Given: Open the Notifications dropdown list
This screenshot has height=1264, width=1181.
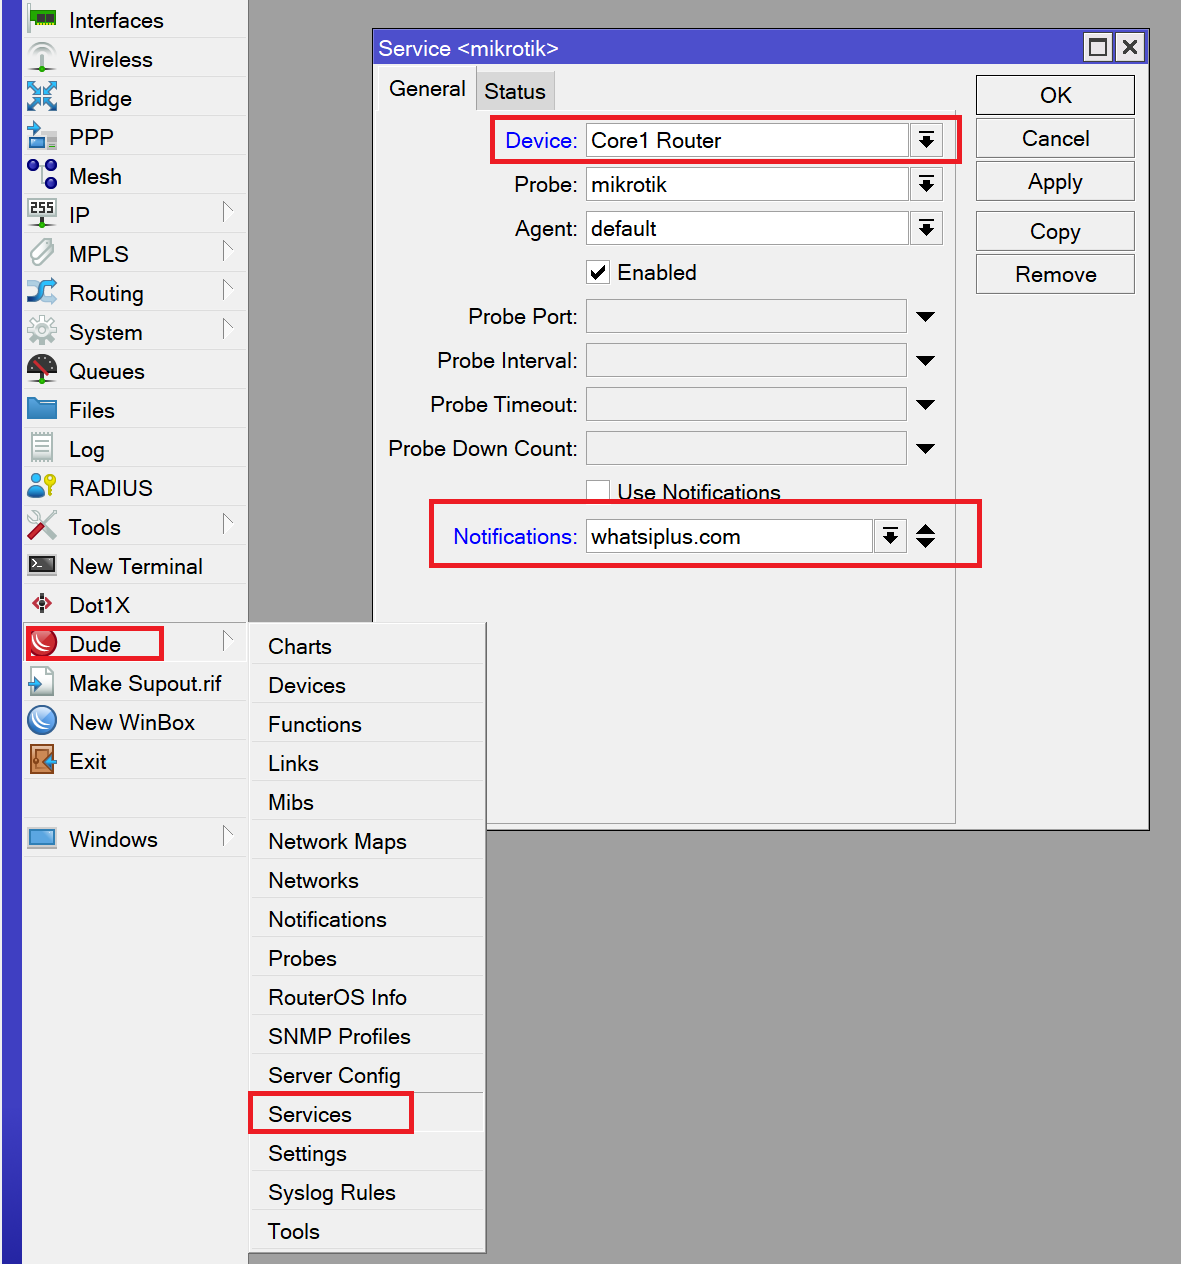Looking at the screenshot, I should point(890,536).
